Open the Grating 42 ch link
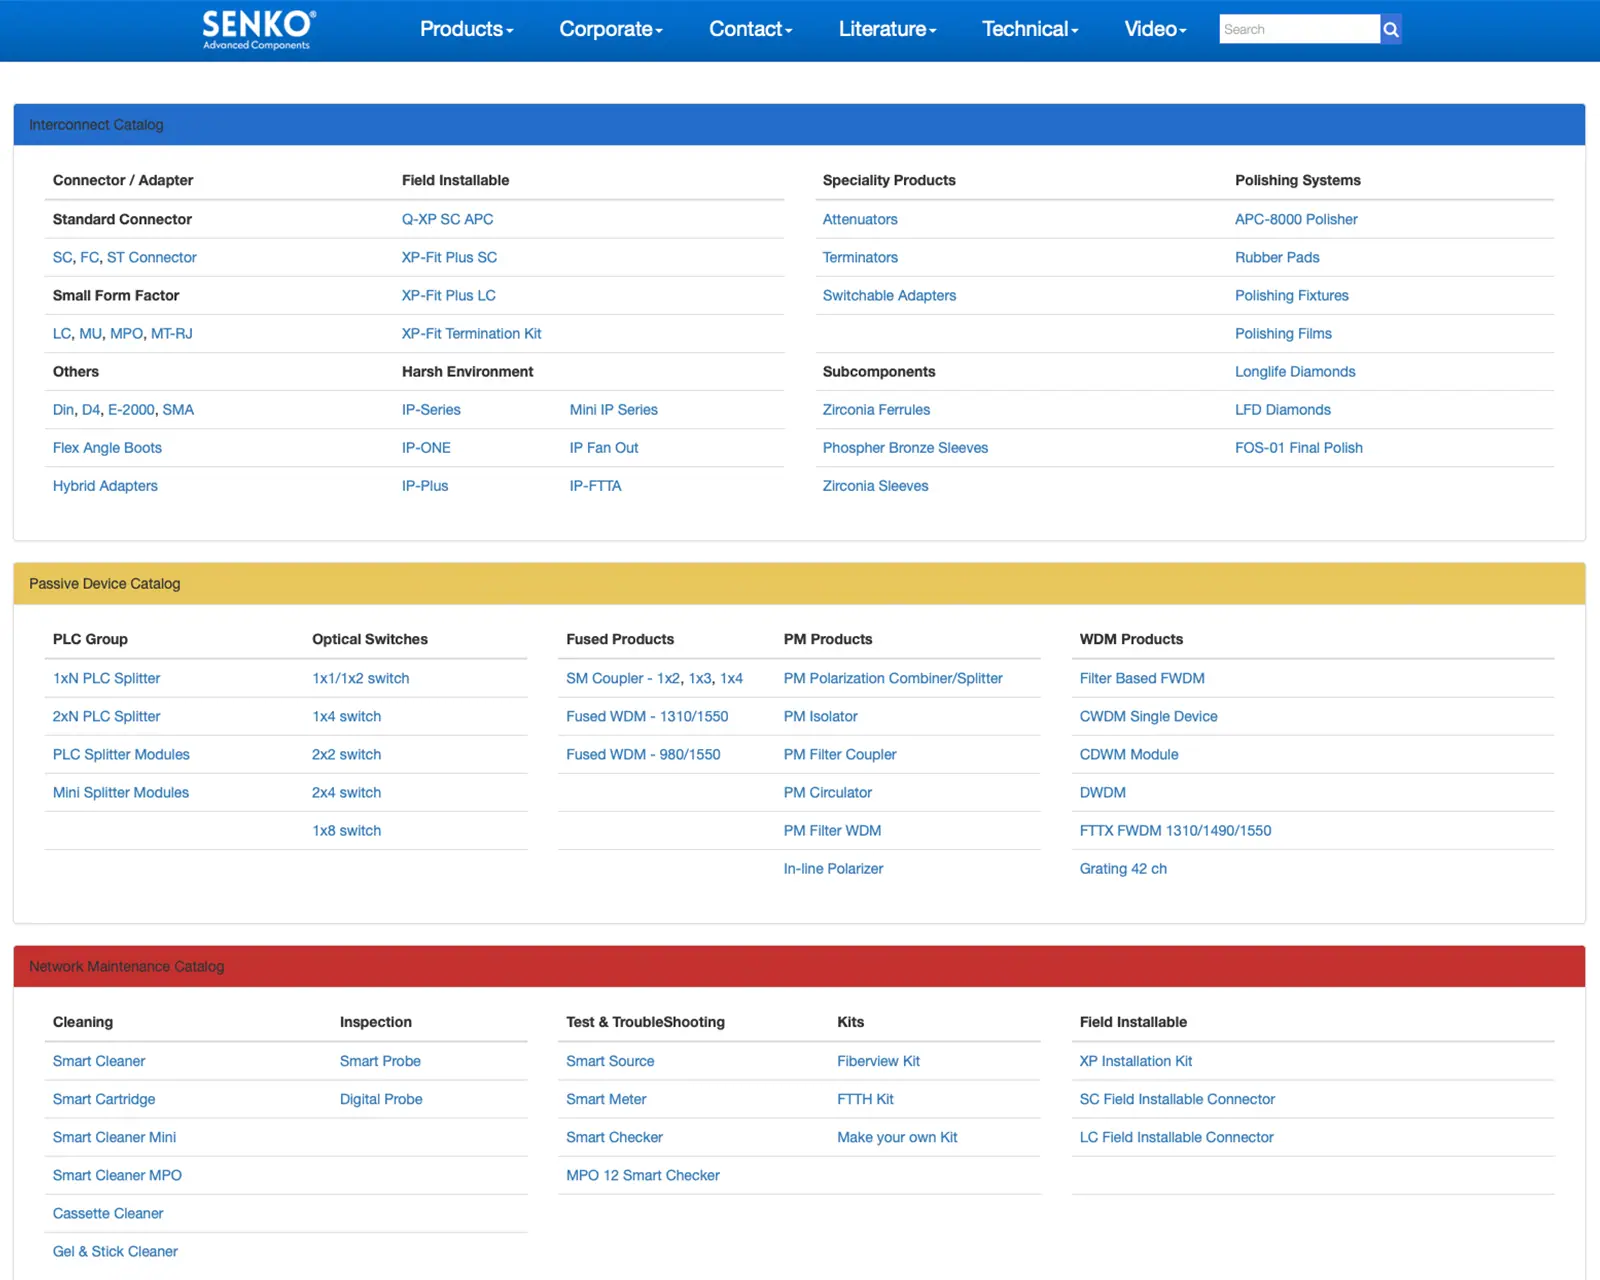 coord(1123,868)
